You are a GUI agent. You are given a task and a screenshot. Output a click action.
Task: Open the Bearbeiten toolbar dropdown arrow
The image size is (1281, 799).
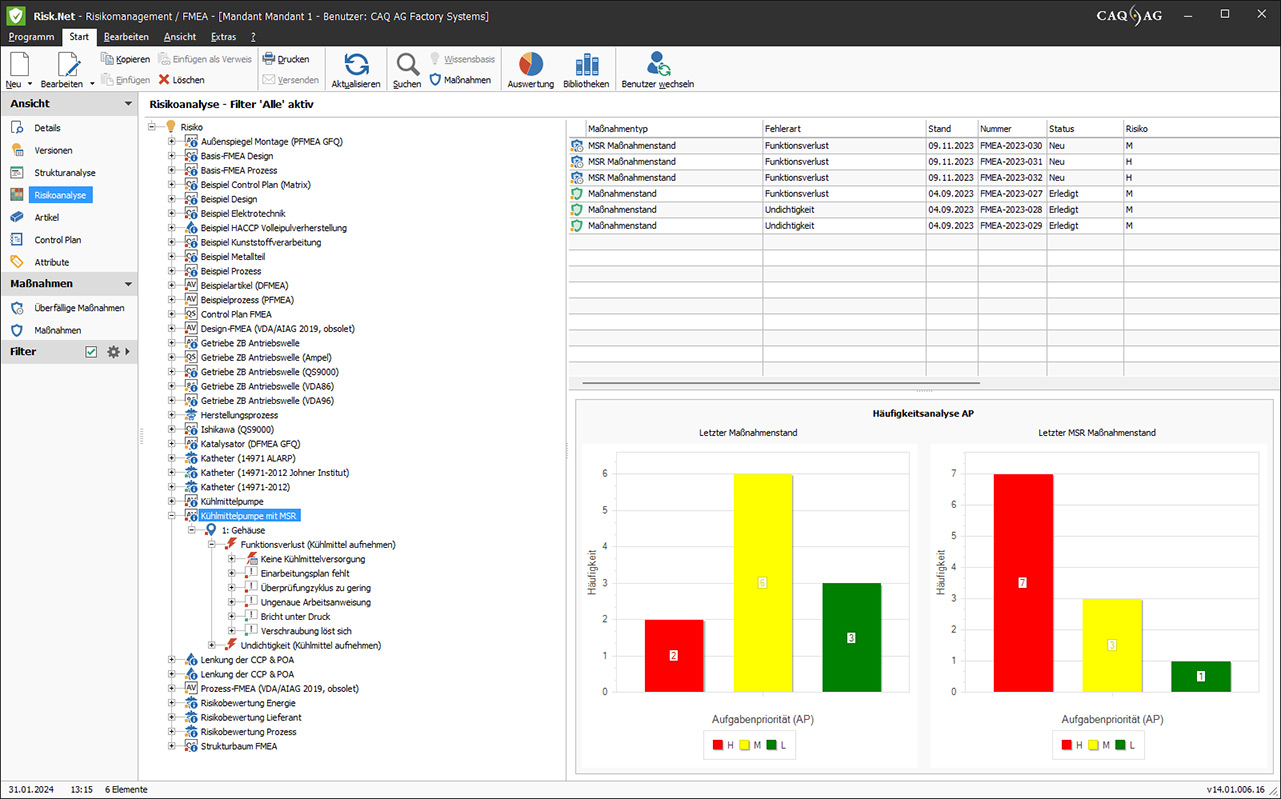[x=92, y=85]
